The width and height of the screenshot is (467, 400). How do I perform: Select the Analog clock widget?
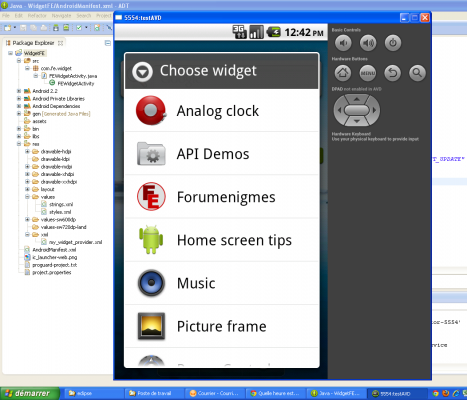pyautogui.click(x=222, y=111)
